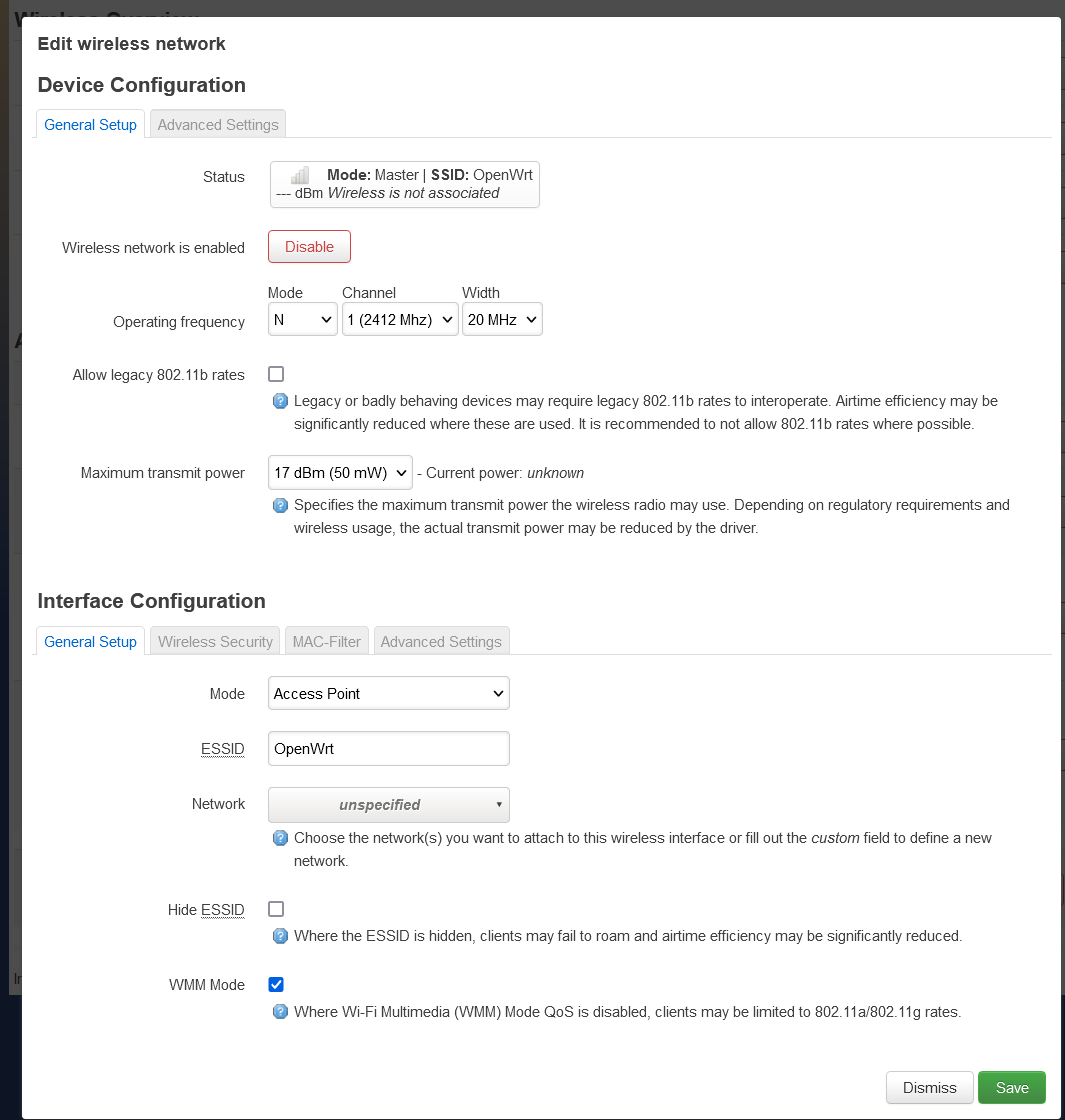Viewport: 1065px width, 1120px height.
Task: Click the ESSID label abbreviation
Action: point(222,749)
